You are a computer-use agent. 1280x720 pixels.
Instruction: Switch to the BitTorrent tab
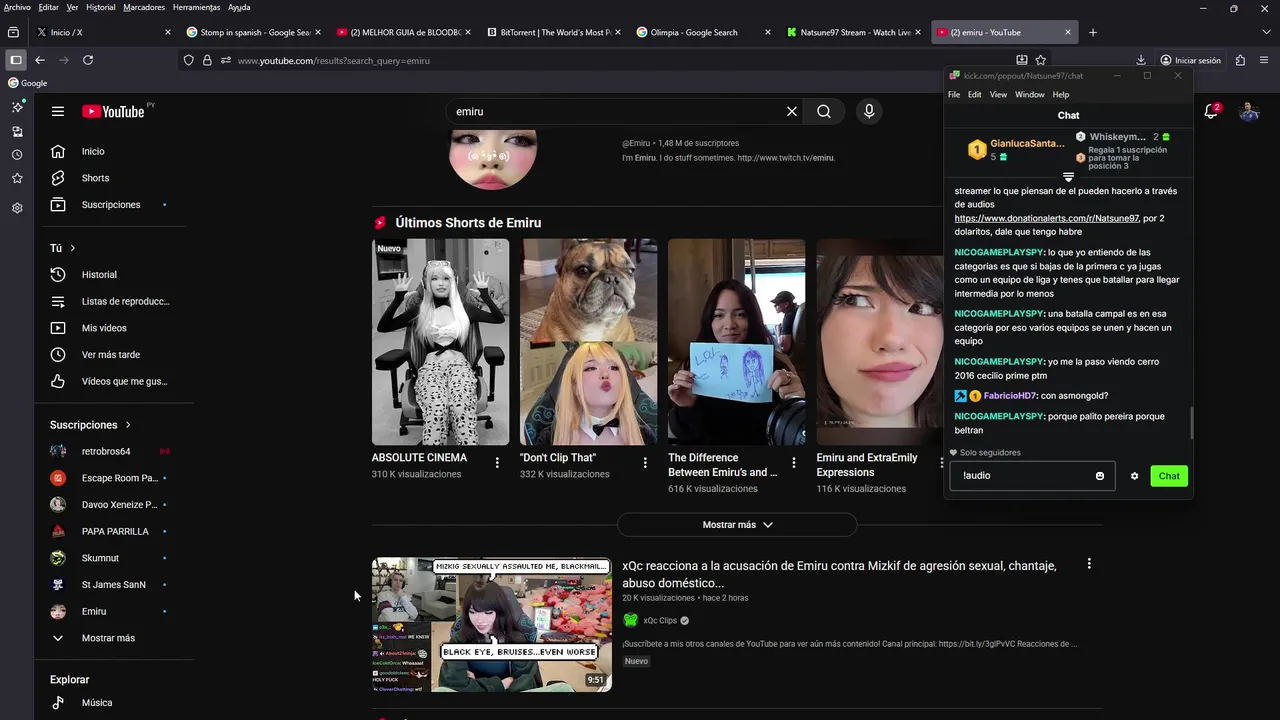click(x=554, y=32)
